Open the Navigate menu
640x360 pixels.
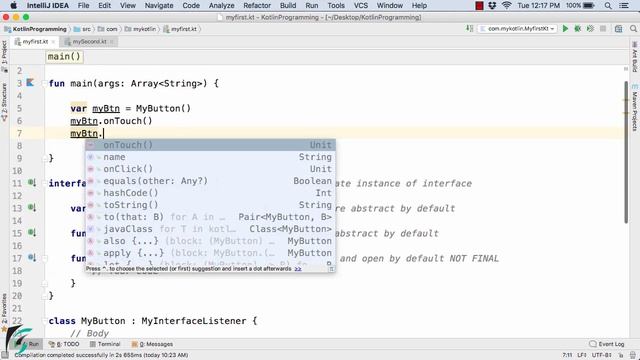click(x=159, y=5)
